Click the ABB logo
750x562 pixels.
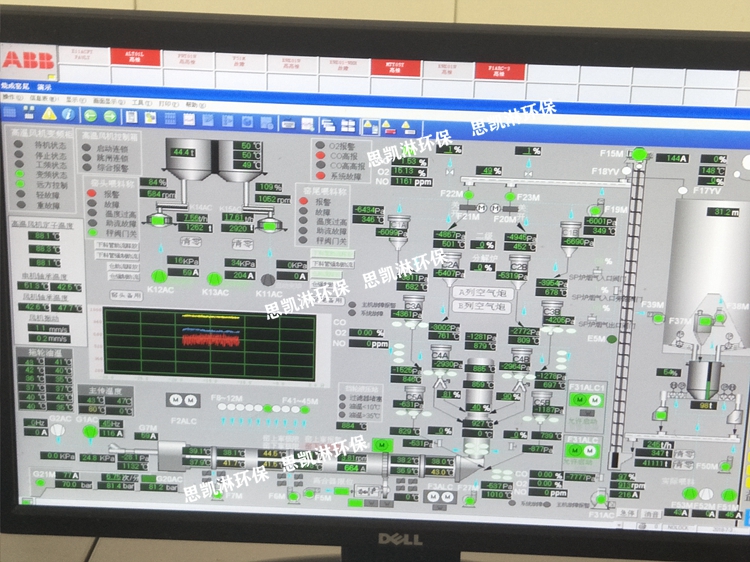click(28, 60)
